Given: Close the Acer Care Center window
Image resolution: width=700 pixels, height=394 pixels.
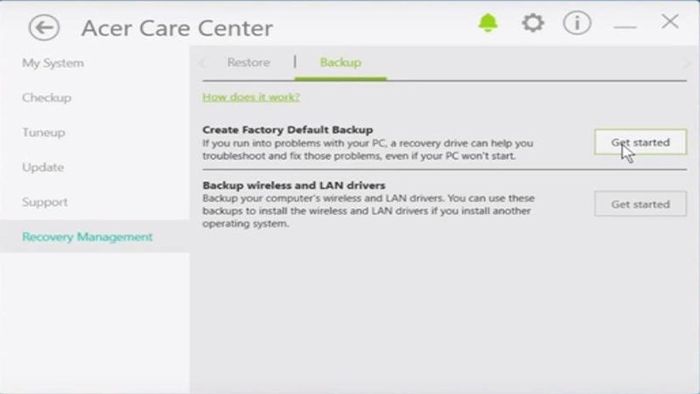Looking at the screenshot, I should (x=670, y=21).
